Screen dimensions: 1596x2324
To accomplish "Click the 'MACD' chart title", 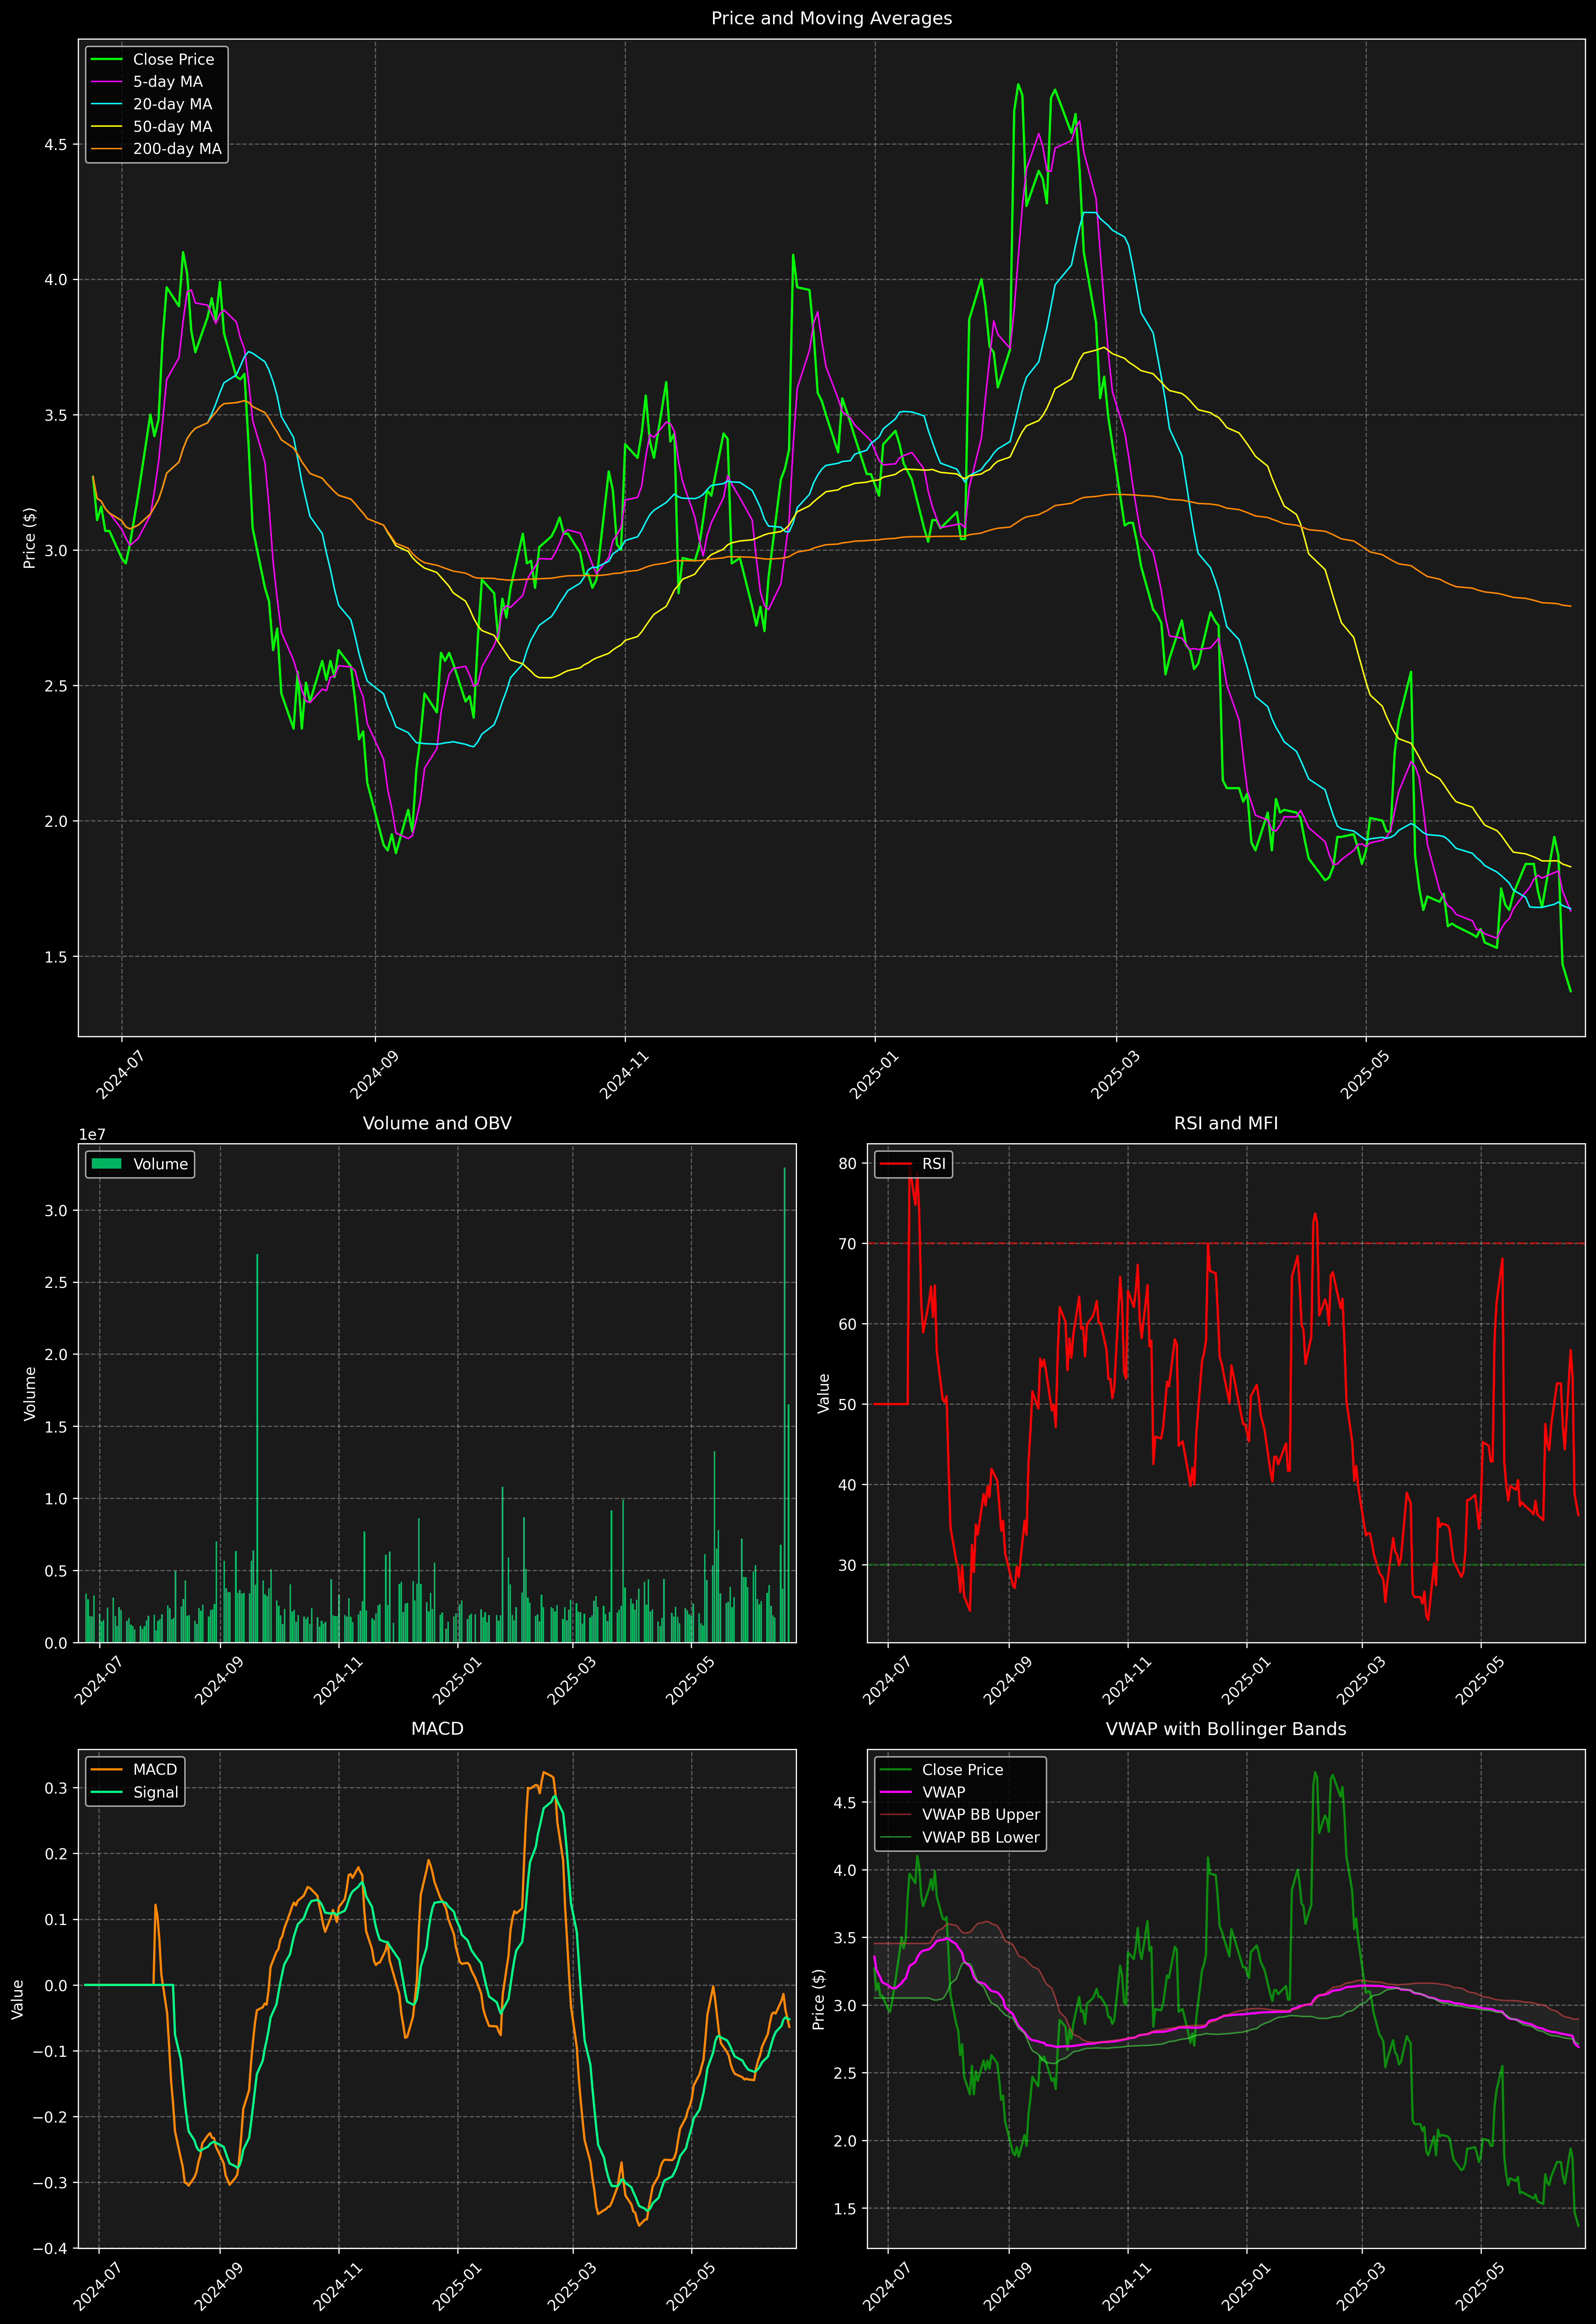I will (437, 1729).
